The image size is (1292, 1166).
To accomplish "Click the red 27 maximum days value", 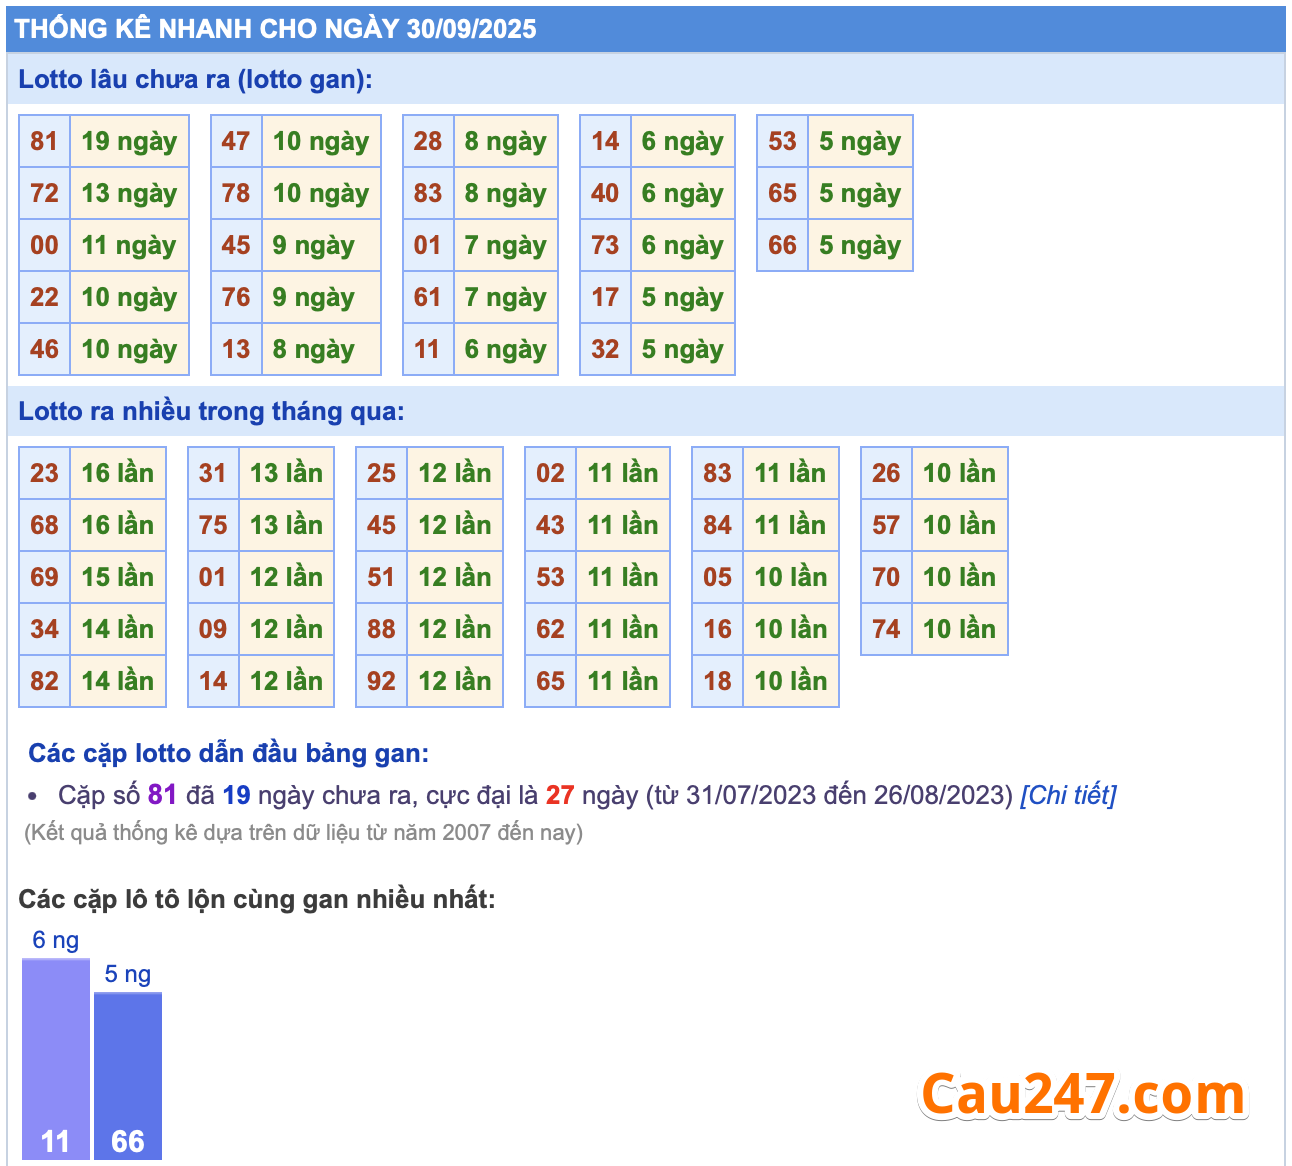I will (x=559, y=795).
